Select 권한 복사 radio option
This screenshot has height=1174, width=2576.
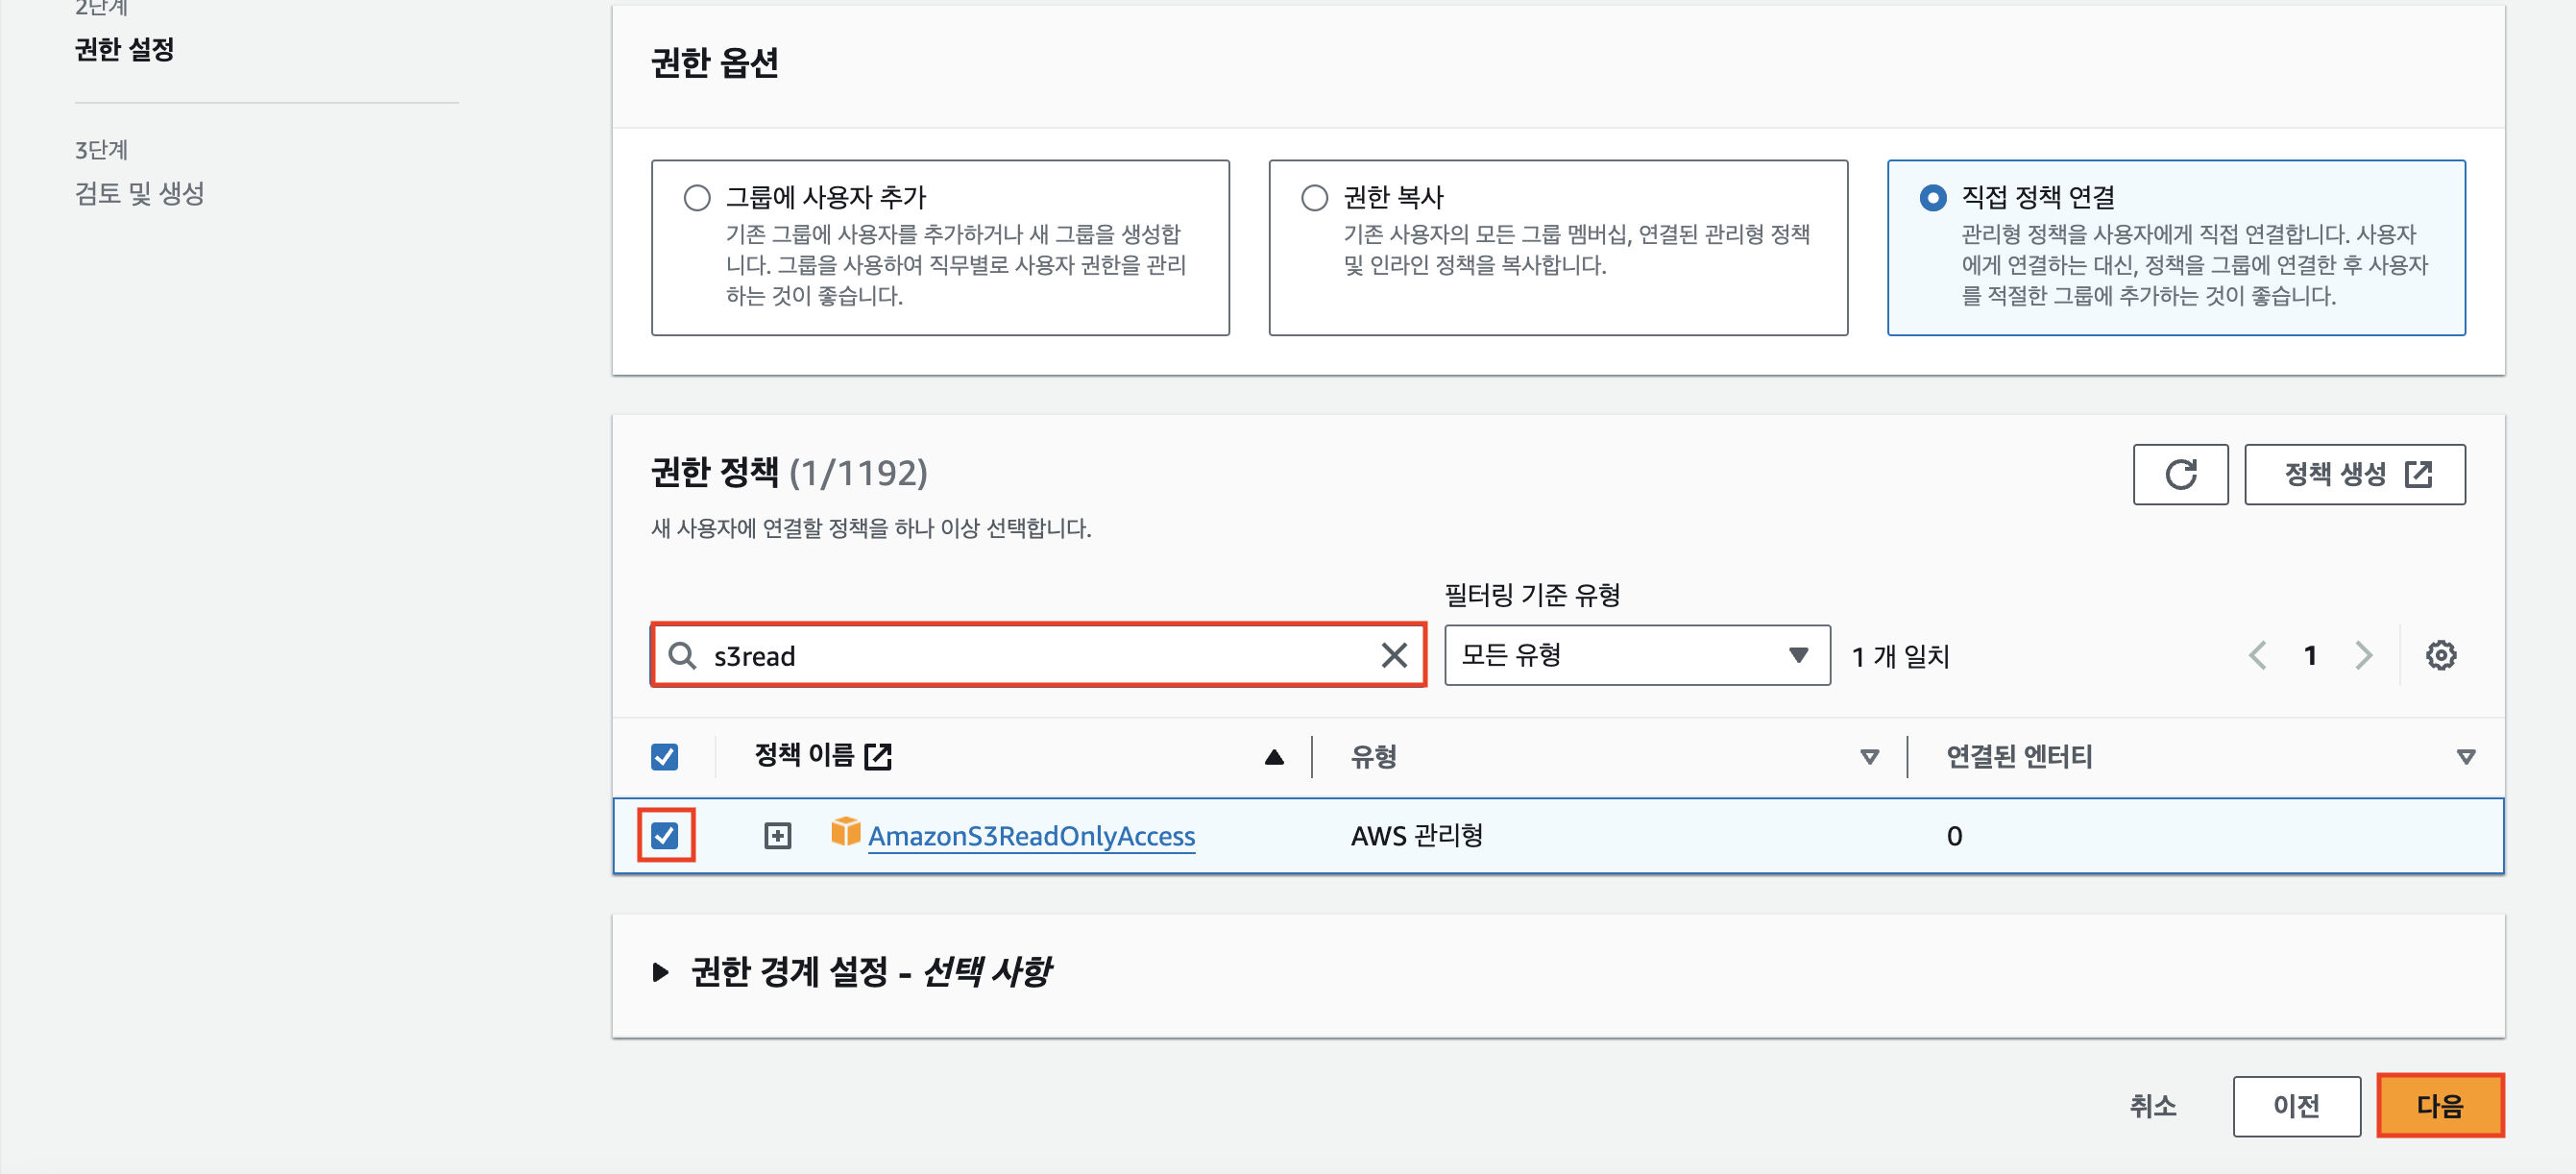(x=1314, y=198)
